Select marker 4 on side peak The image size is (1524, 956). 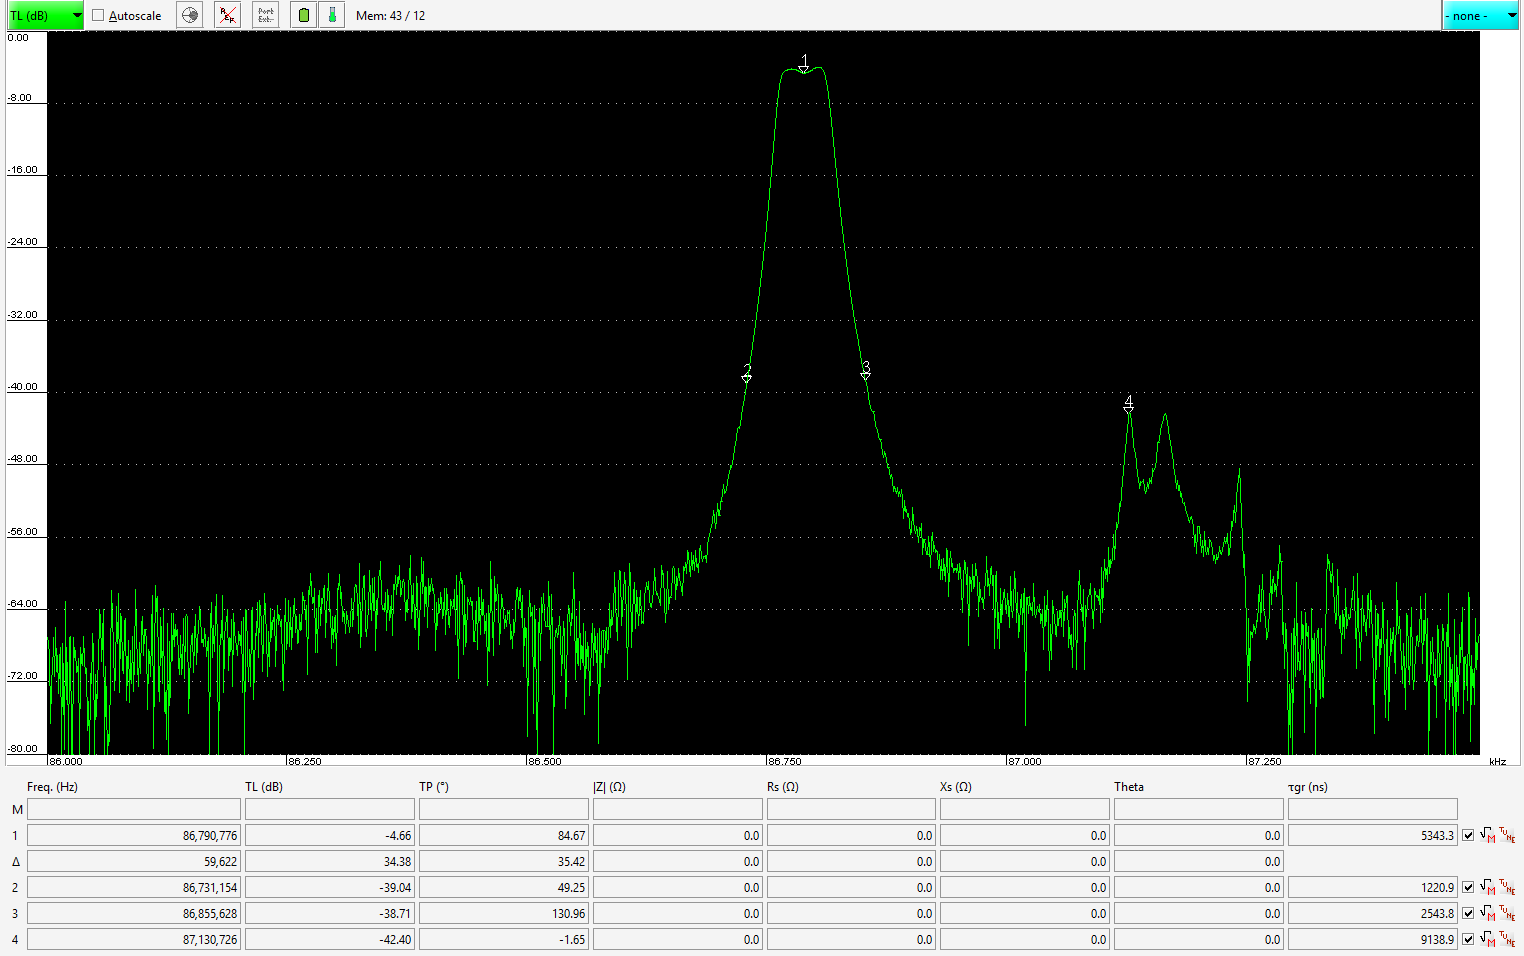[1129, 404]
